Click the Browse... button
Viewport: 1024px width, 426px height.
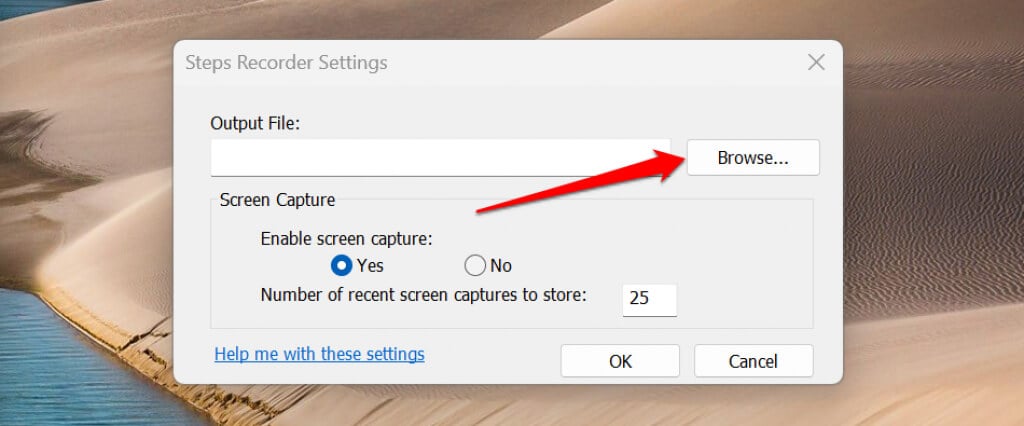752,158
